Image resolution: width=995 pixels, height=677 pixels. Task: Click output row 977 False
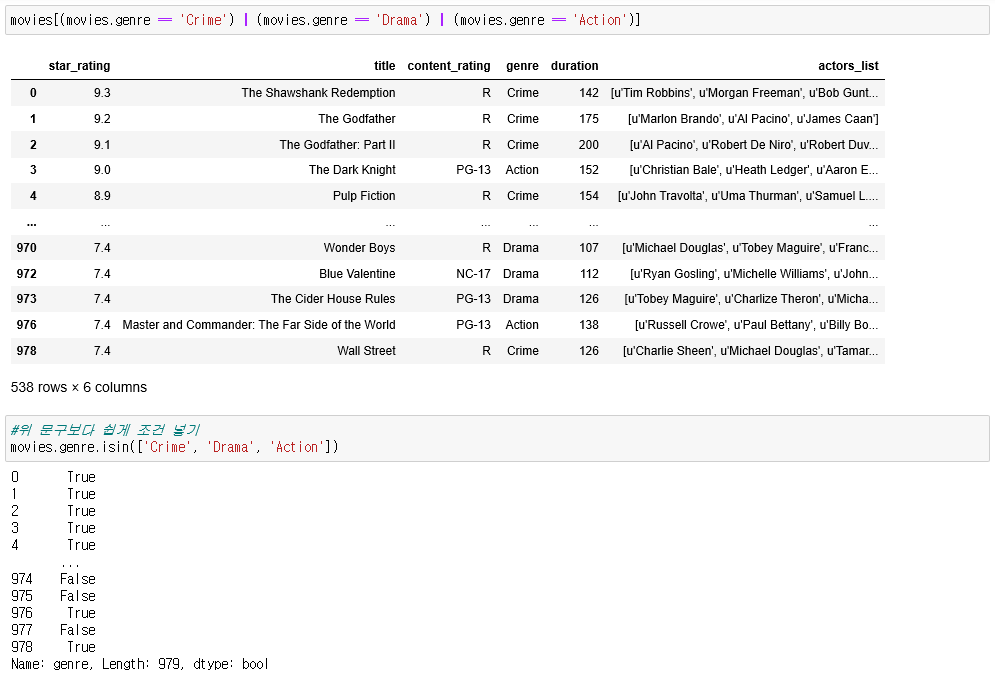[53, 630]
